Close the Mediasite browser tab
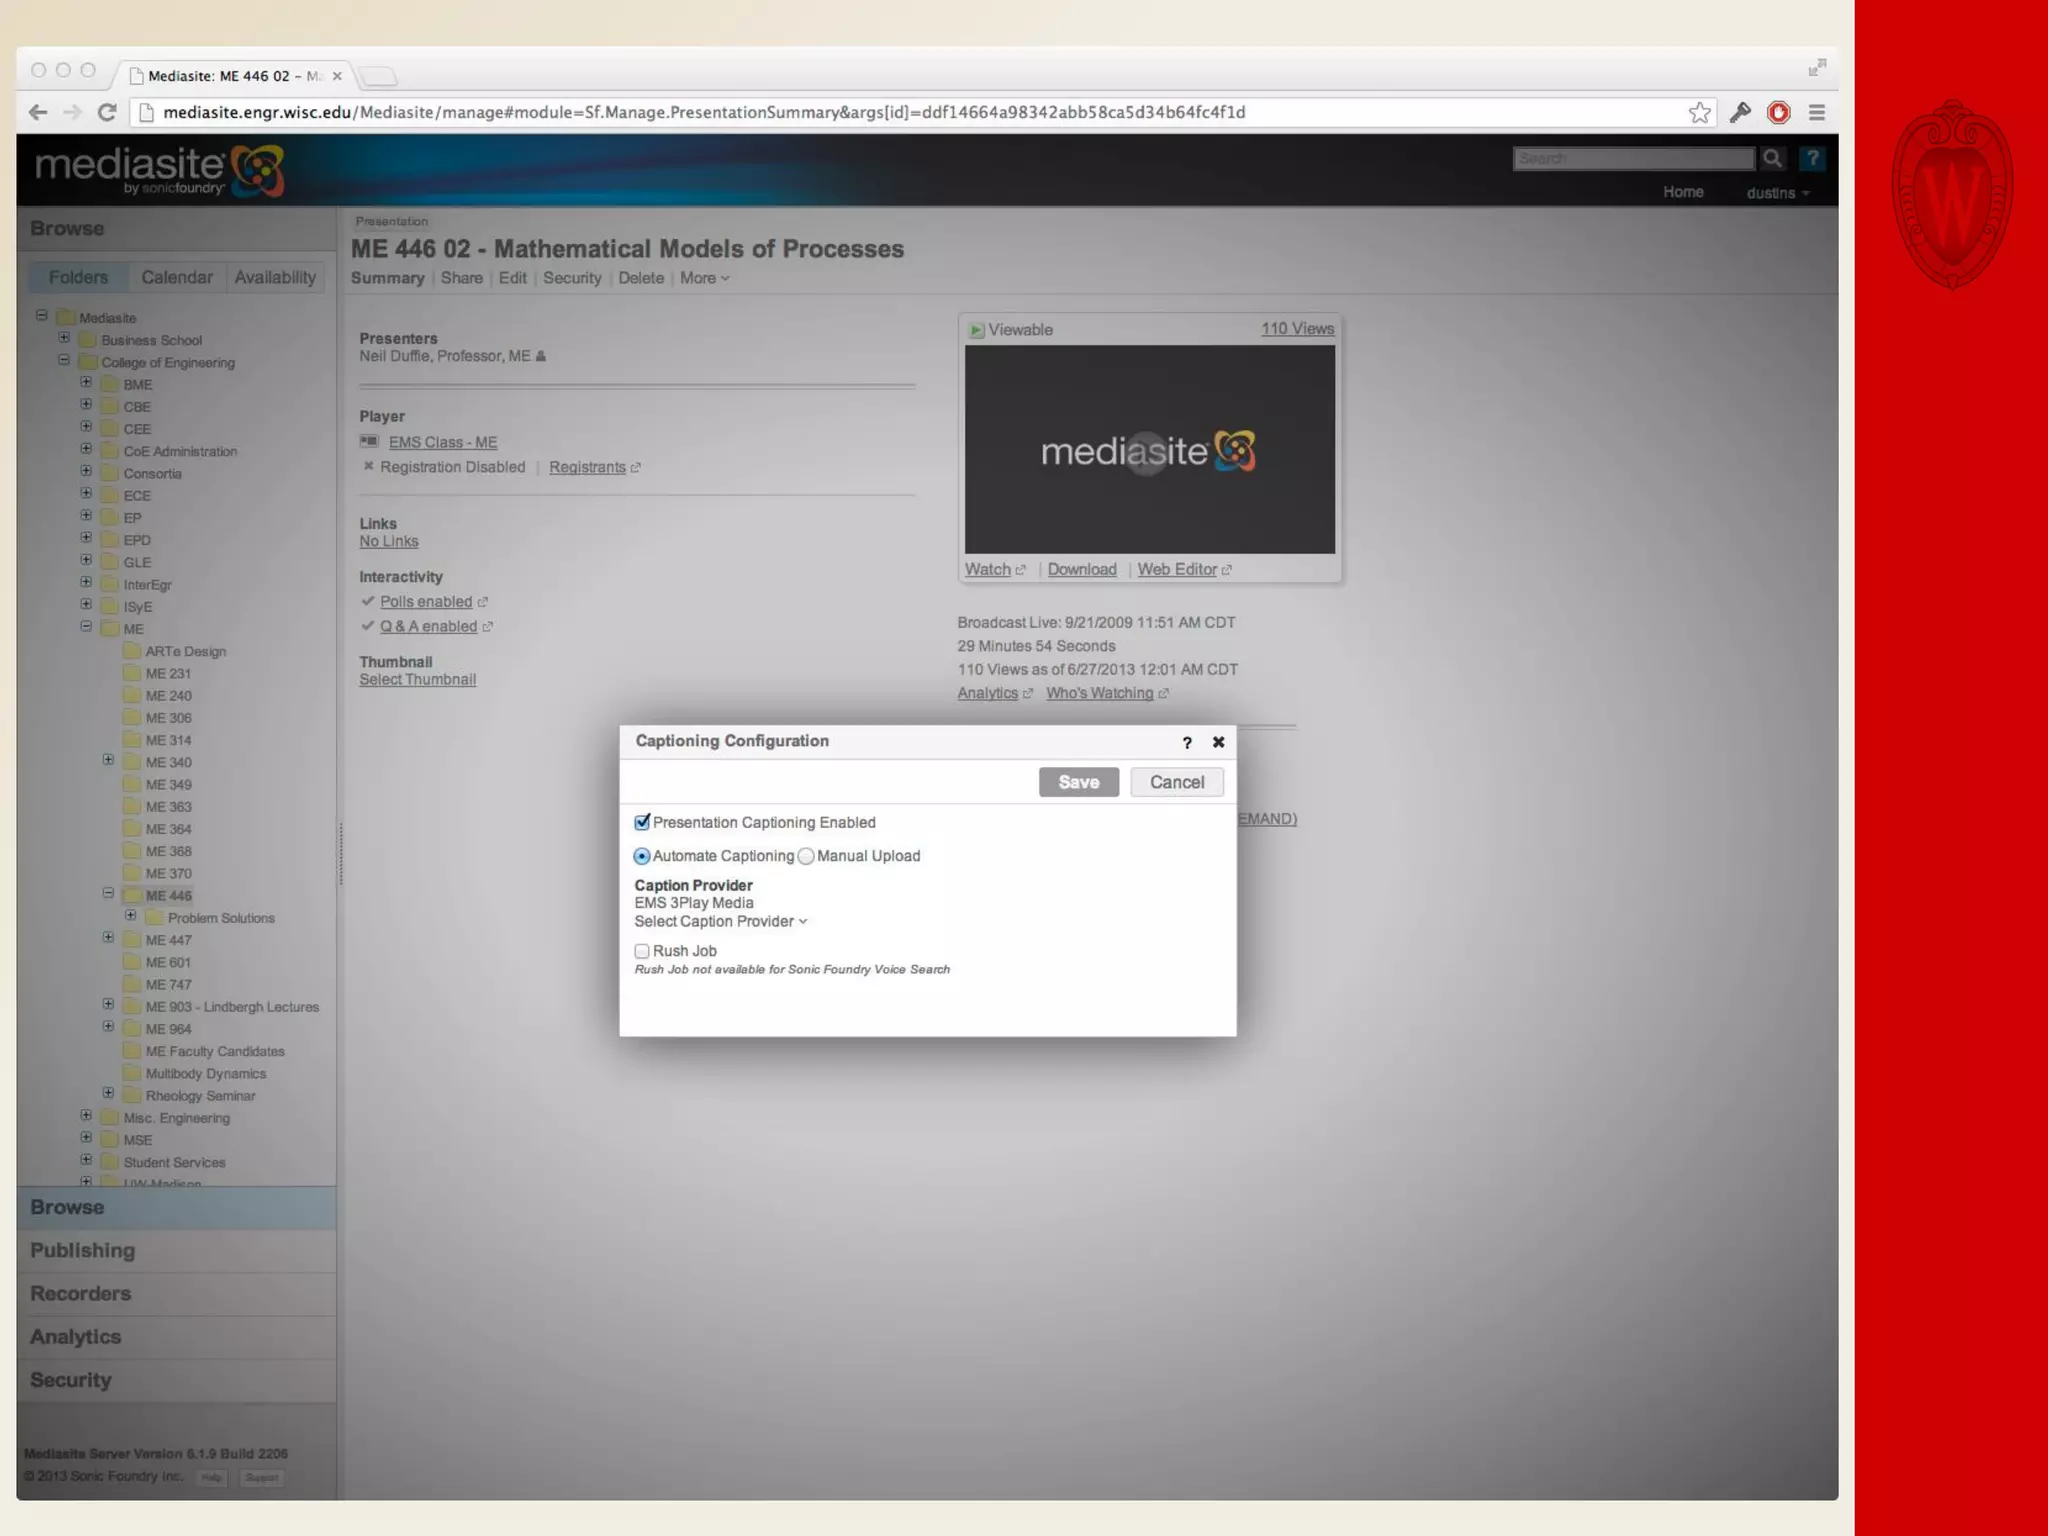The width and height of the screenshot is (2048, 1536). click(x=337, y=76)
